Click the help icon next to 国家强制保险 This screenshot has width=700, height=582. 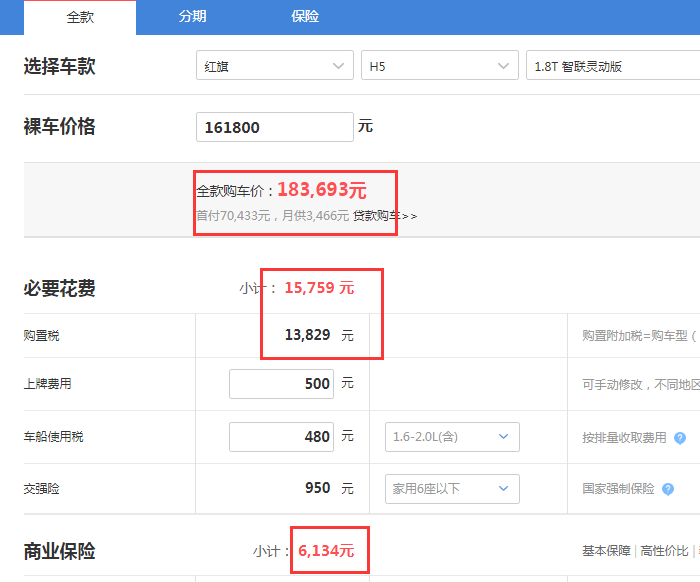[668, 489]
